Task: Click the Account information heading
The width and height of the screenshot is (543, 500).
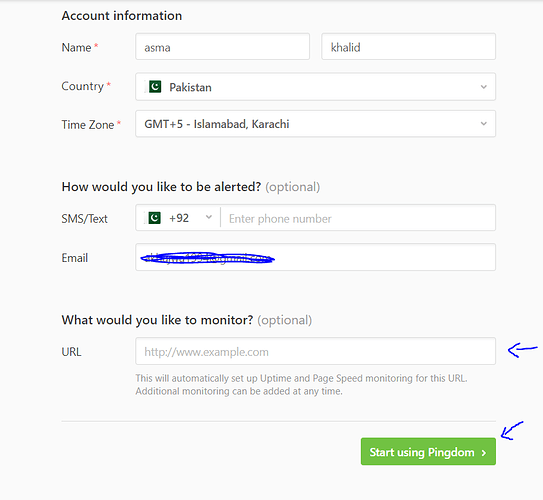Action: coord(122,16)
